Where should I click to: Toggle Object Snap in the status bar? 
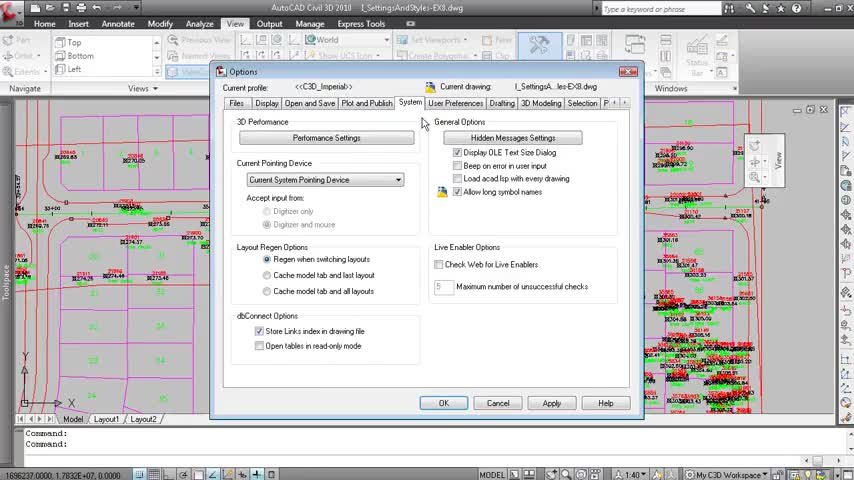[x=199, y=475]
